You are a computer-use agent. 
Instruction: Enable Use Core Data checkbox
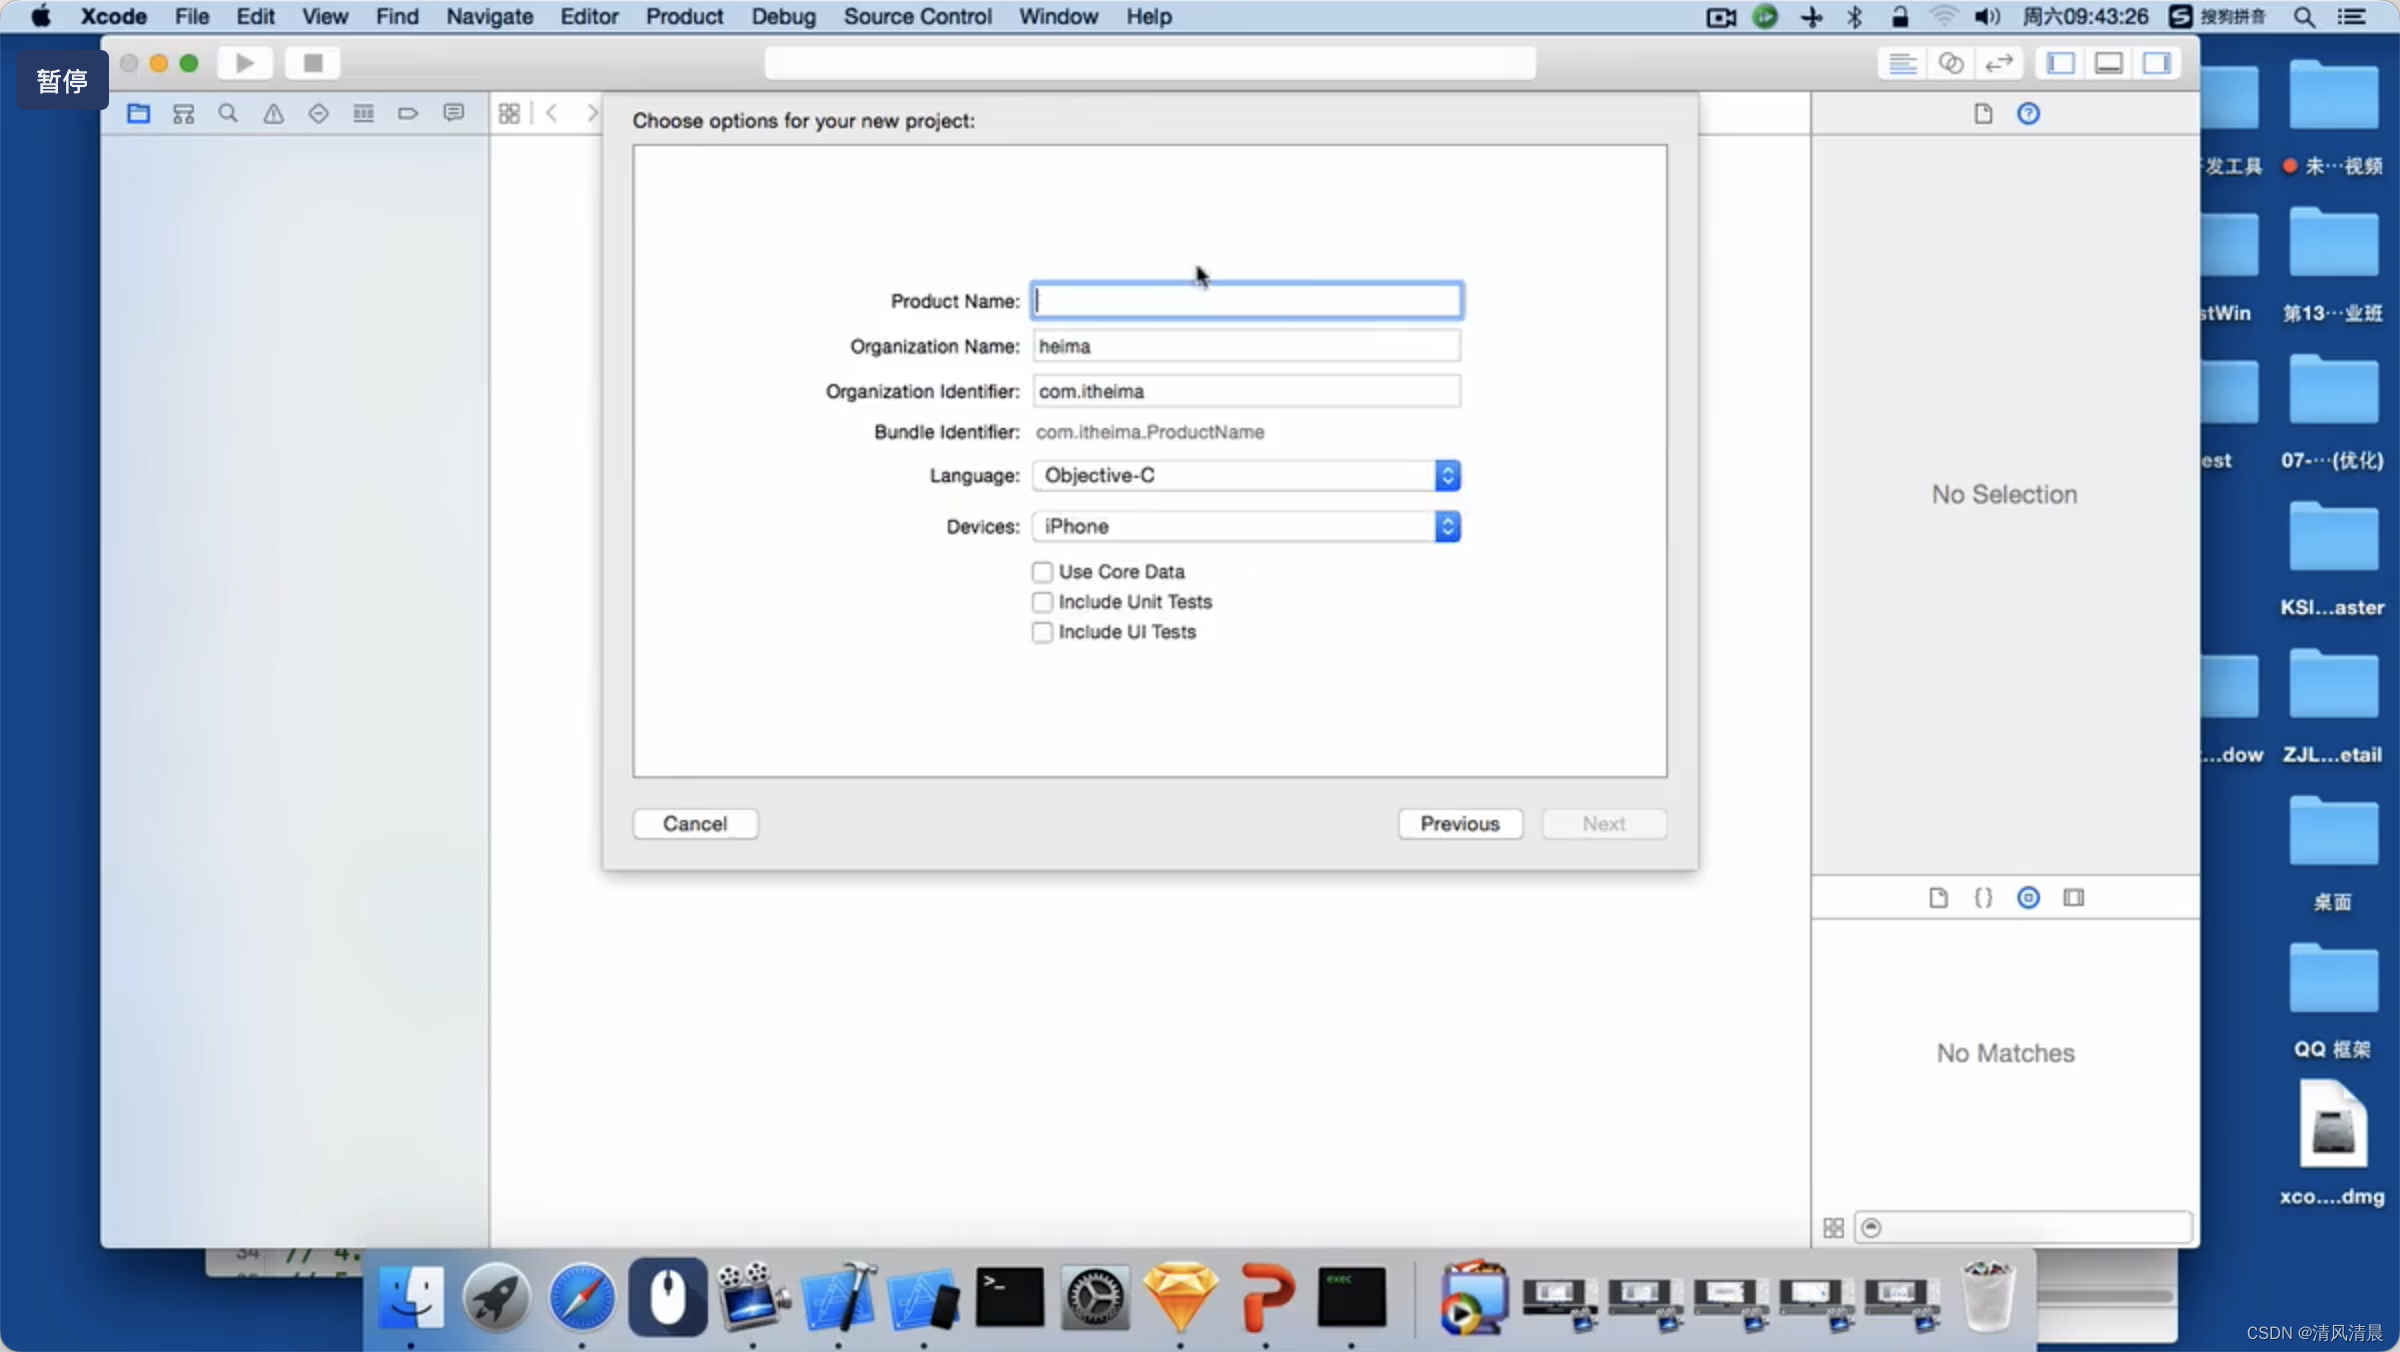click(1040, 570)
